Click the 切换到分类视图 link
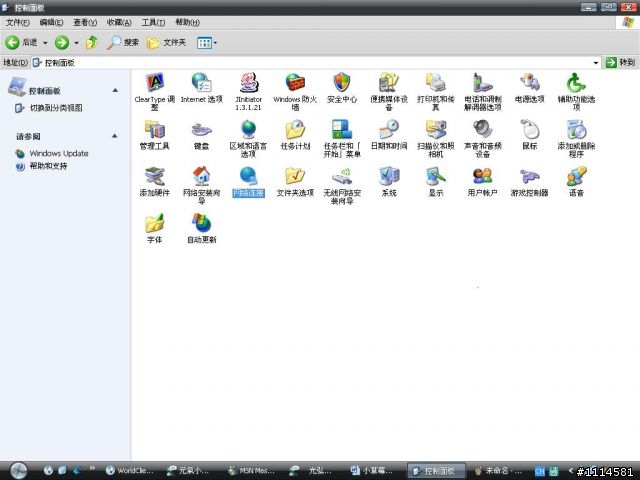The height and width of the screenshot is (480, 640). tap(56, 108)
